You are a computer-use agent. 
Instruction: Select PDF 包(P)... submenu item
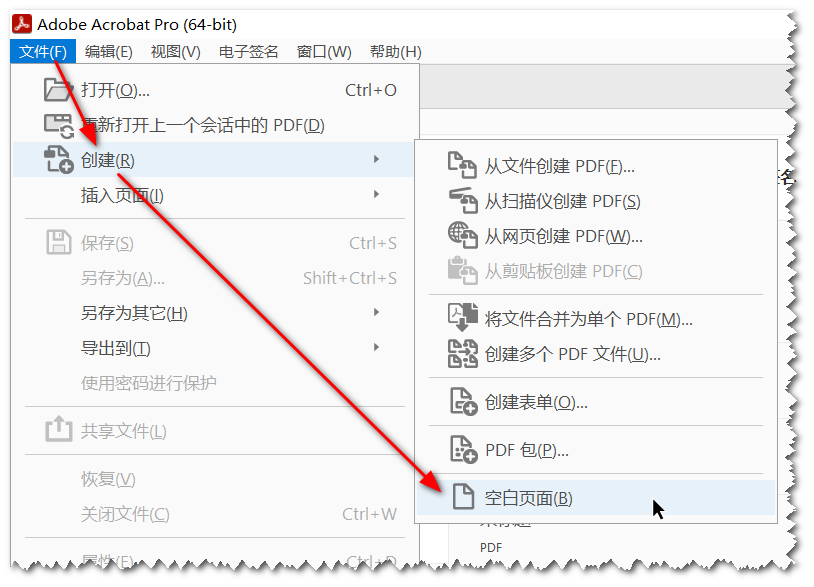pos(596,450)
